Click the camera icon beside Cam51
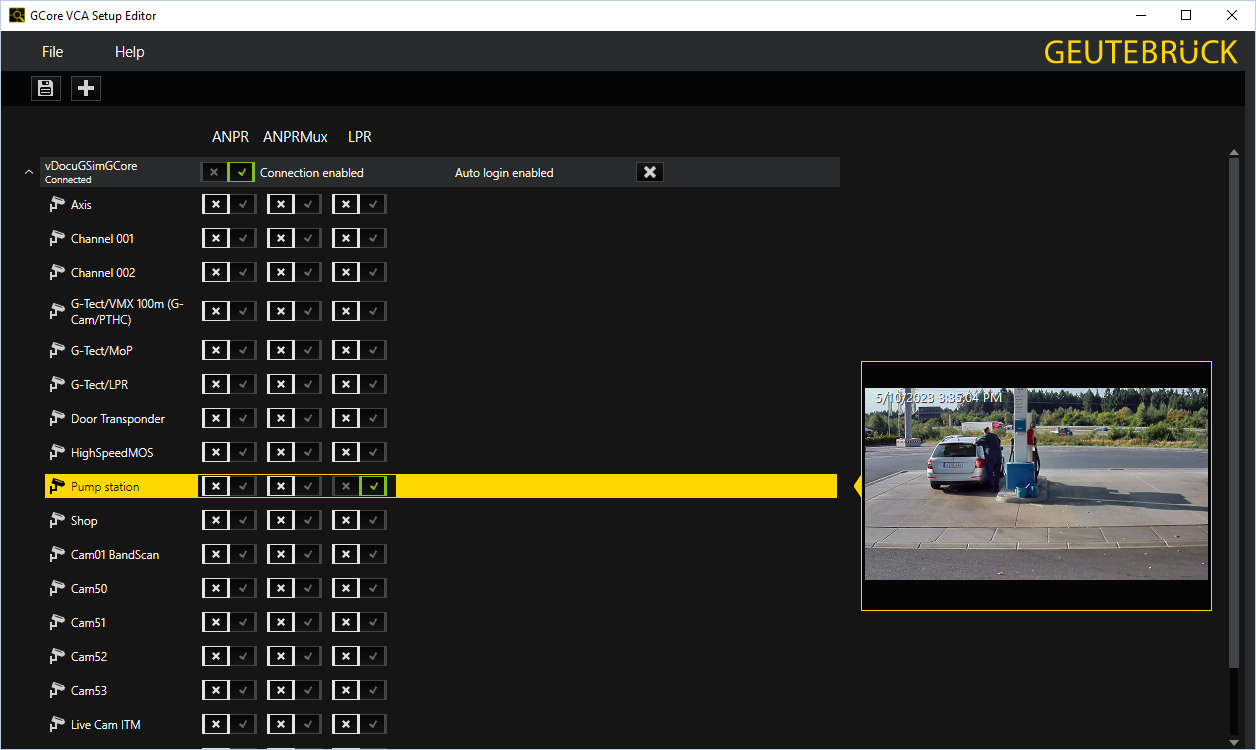This screenshot has width=1256, height=750. [57, 623]
